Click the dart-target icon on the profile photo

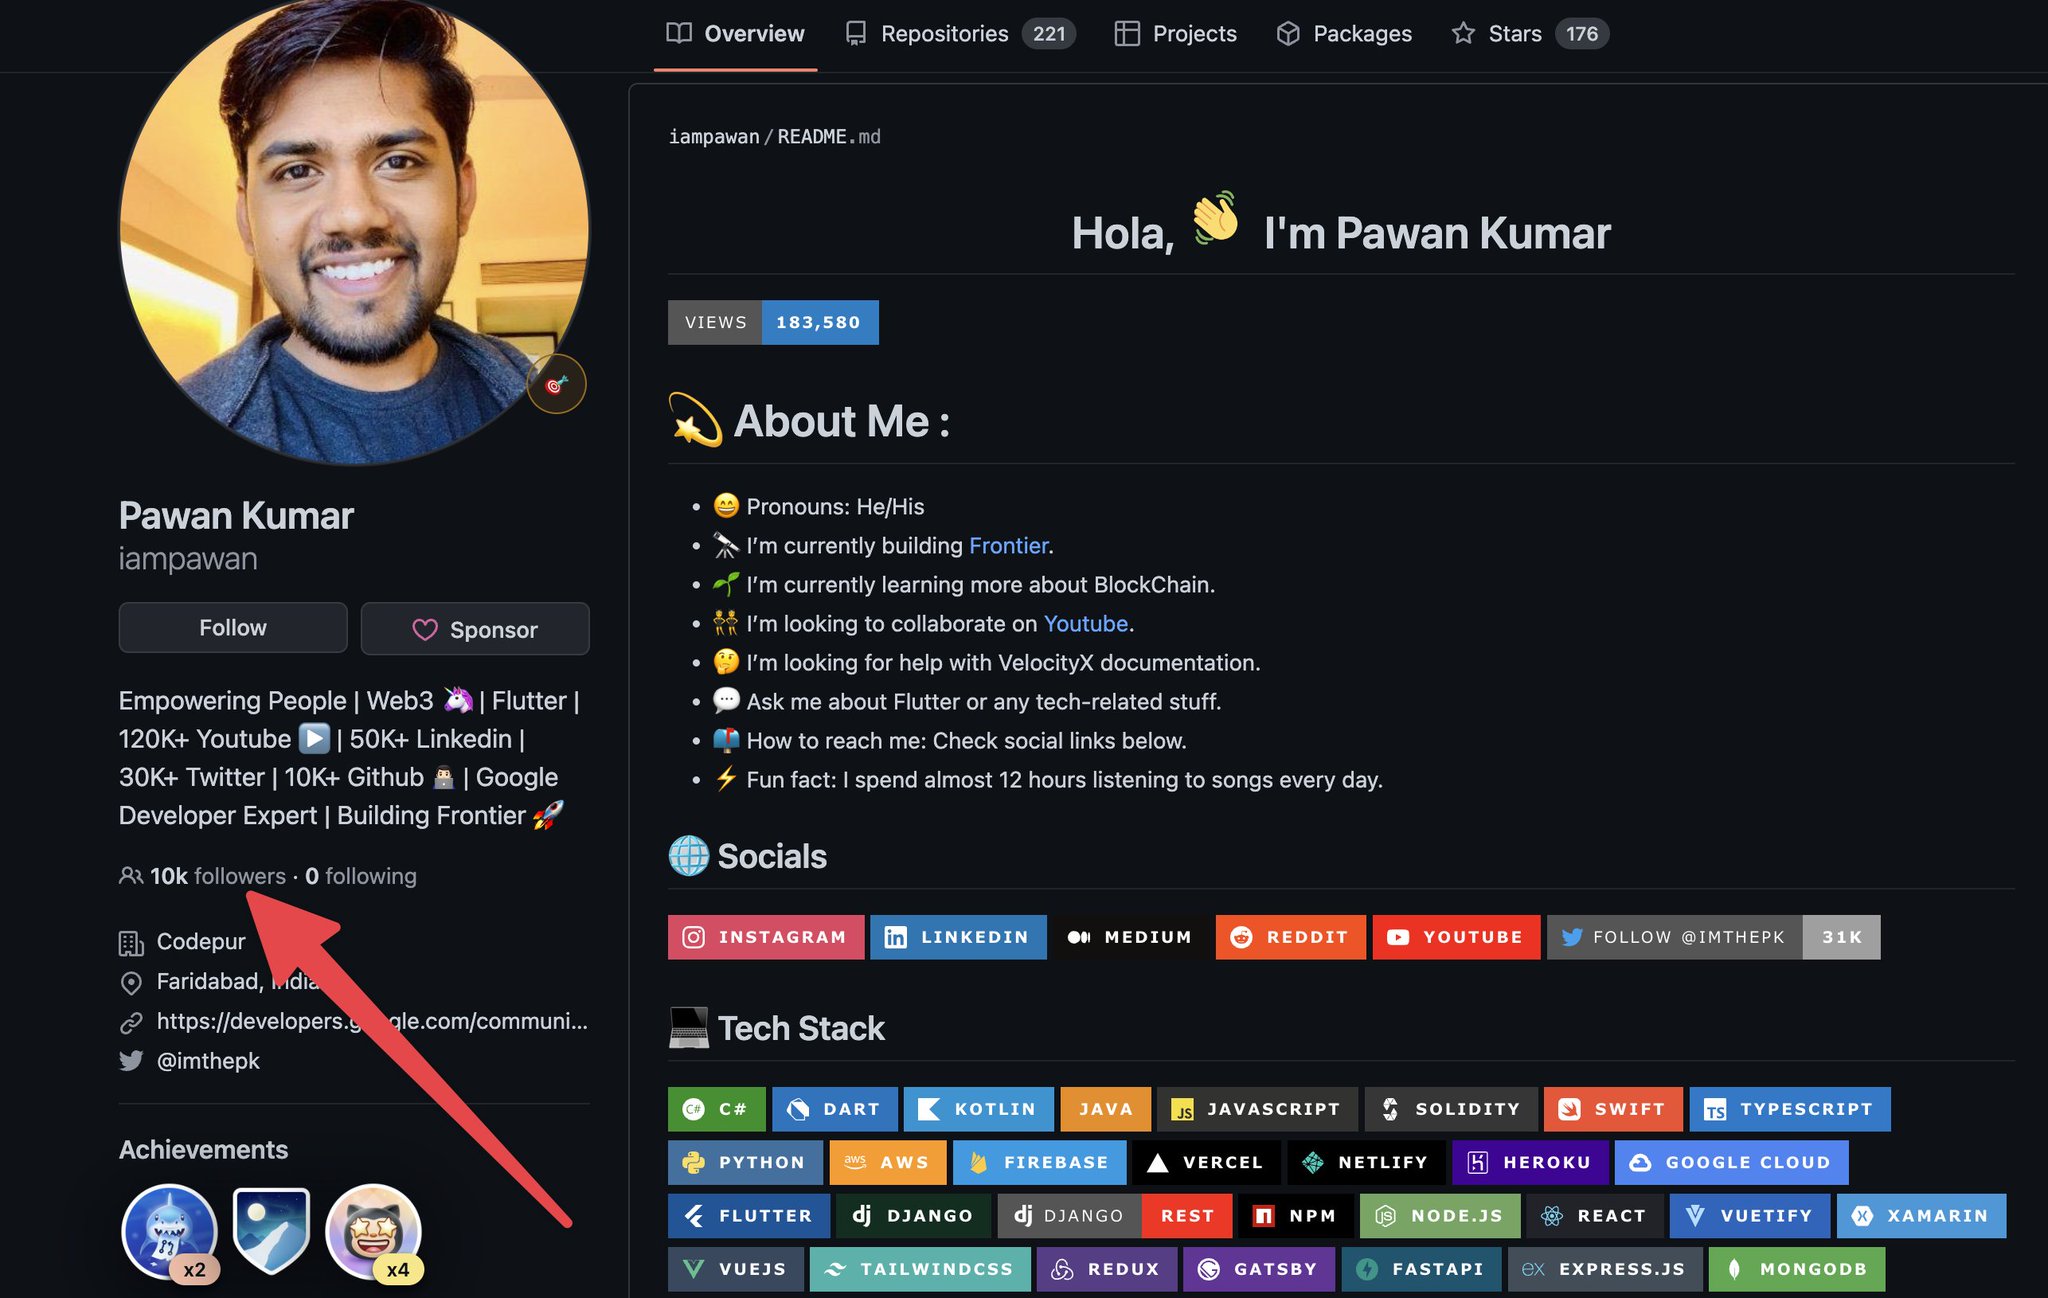tap(557, 383)
